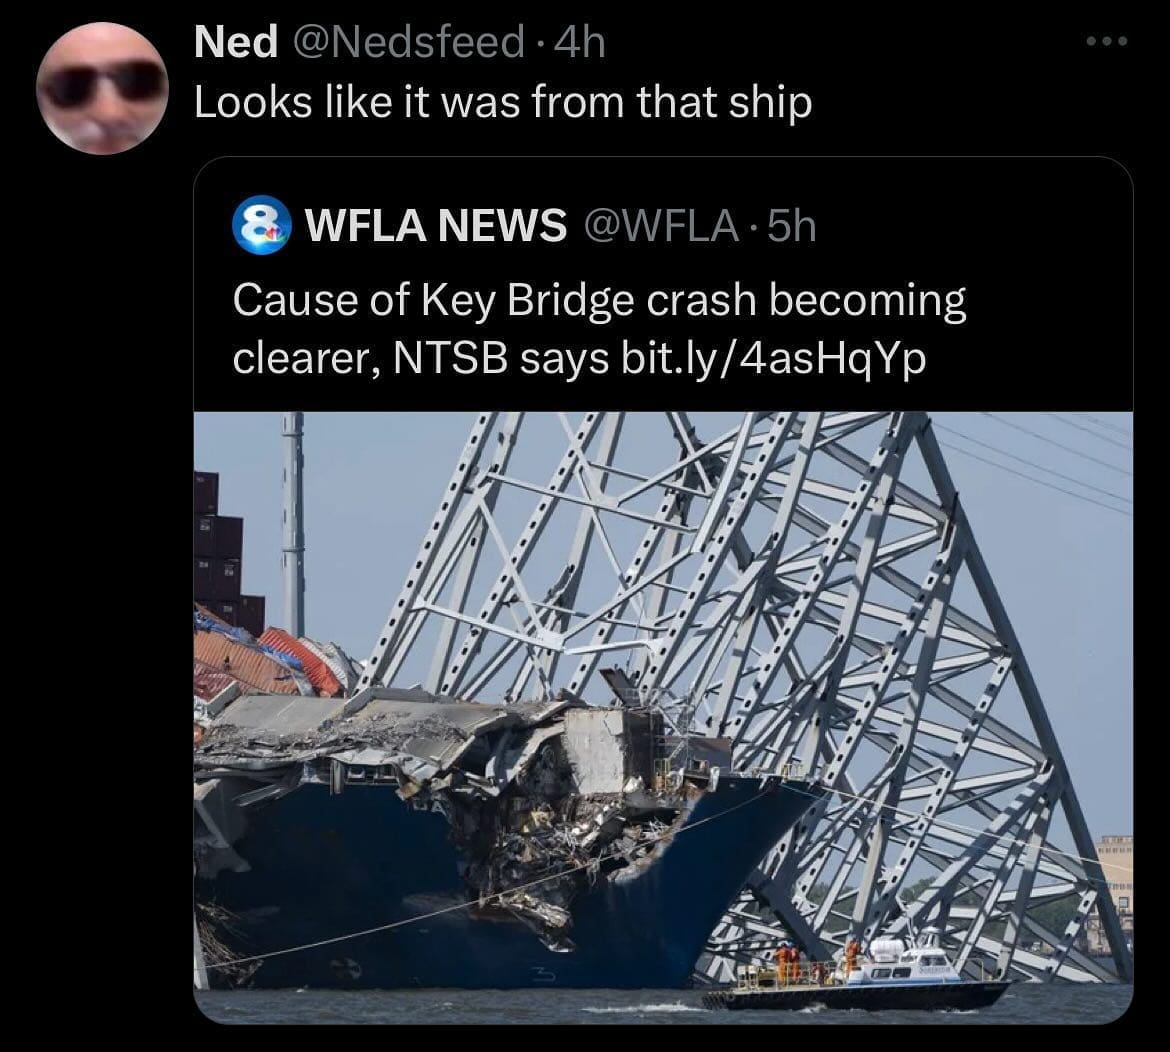This screenshot has width=1170, height=1052.
Task: Visit the @WFLA handle profile
Action: (661, 225)
